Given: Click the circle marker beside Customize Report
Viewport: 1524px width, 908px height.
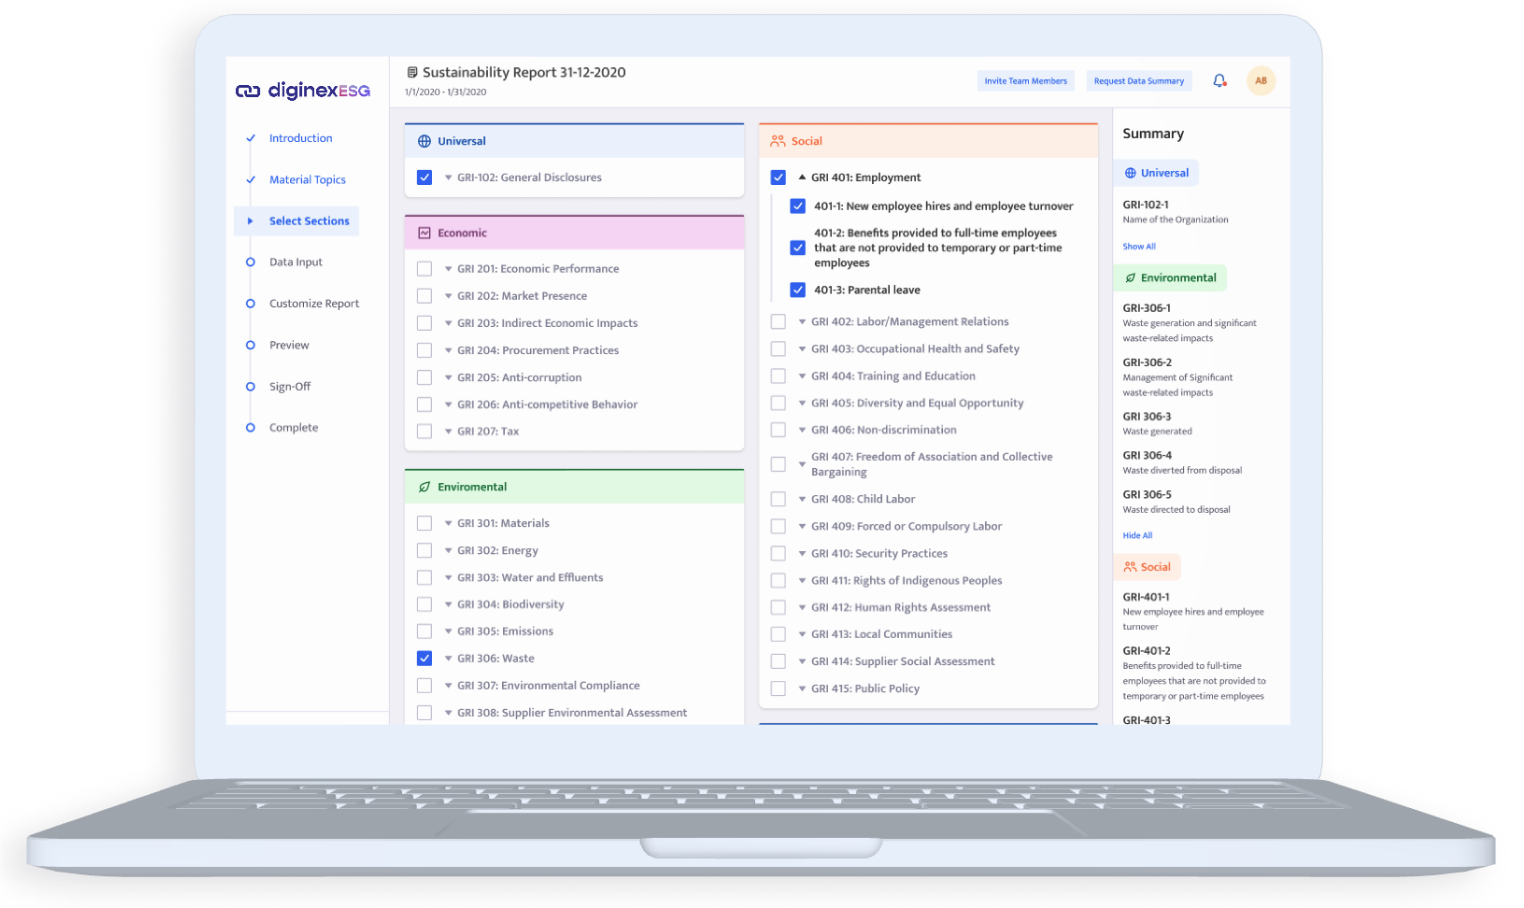Looking at the screenshot, I should coord(250,304).
